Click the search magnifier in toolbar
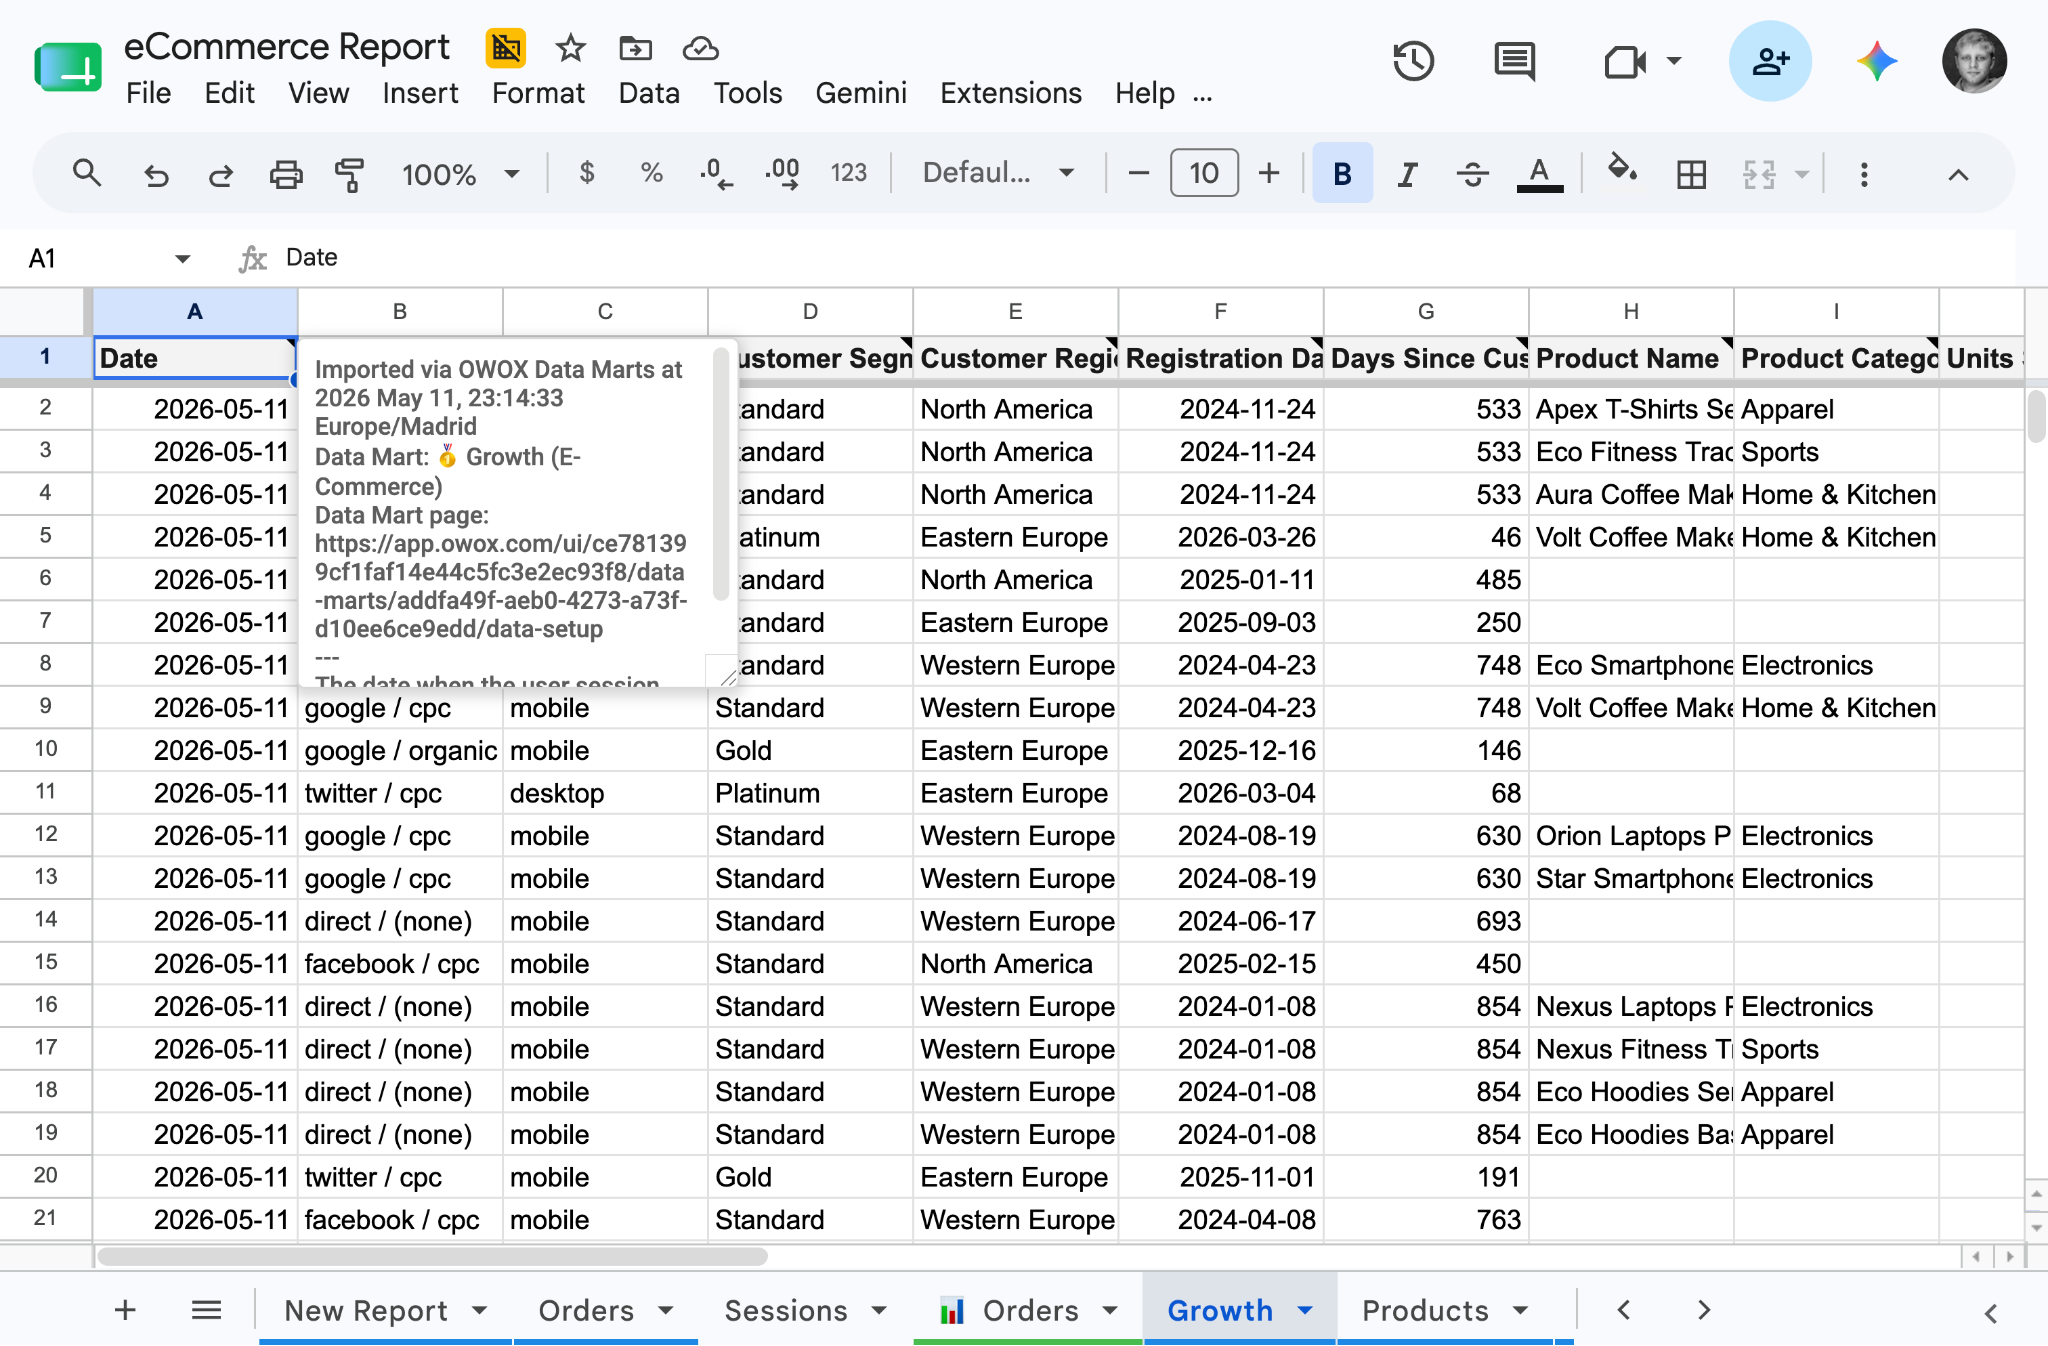 (87, 174)
